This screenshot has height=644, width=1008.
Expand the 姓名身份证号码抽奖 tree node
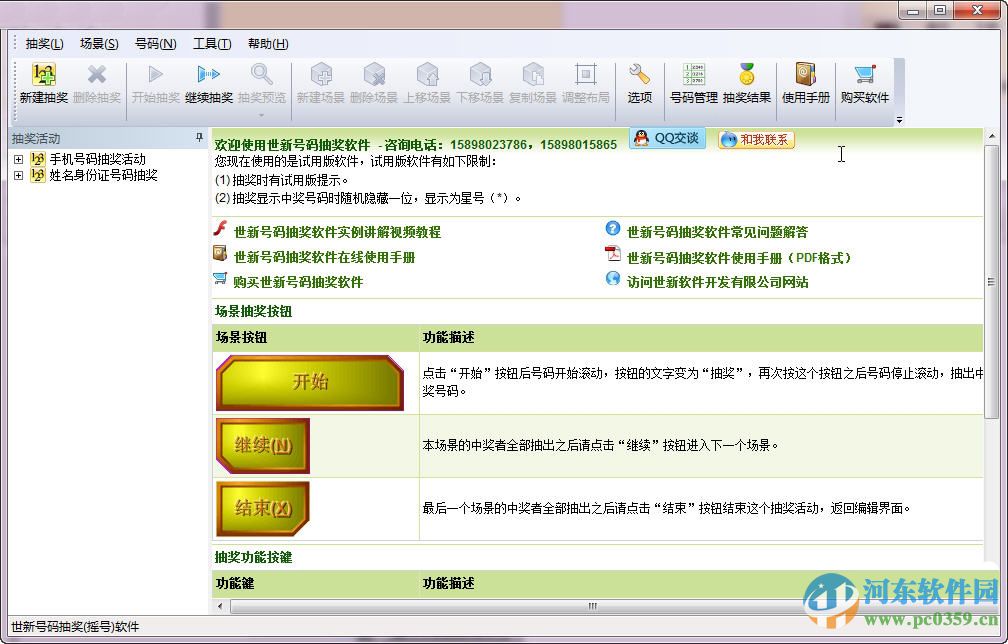[x=18, y=175]
